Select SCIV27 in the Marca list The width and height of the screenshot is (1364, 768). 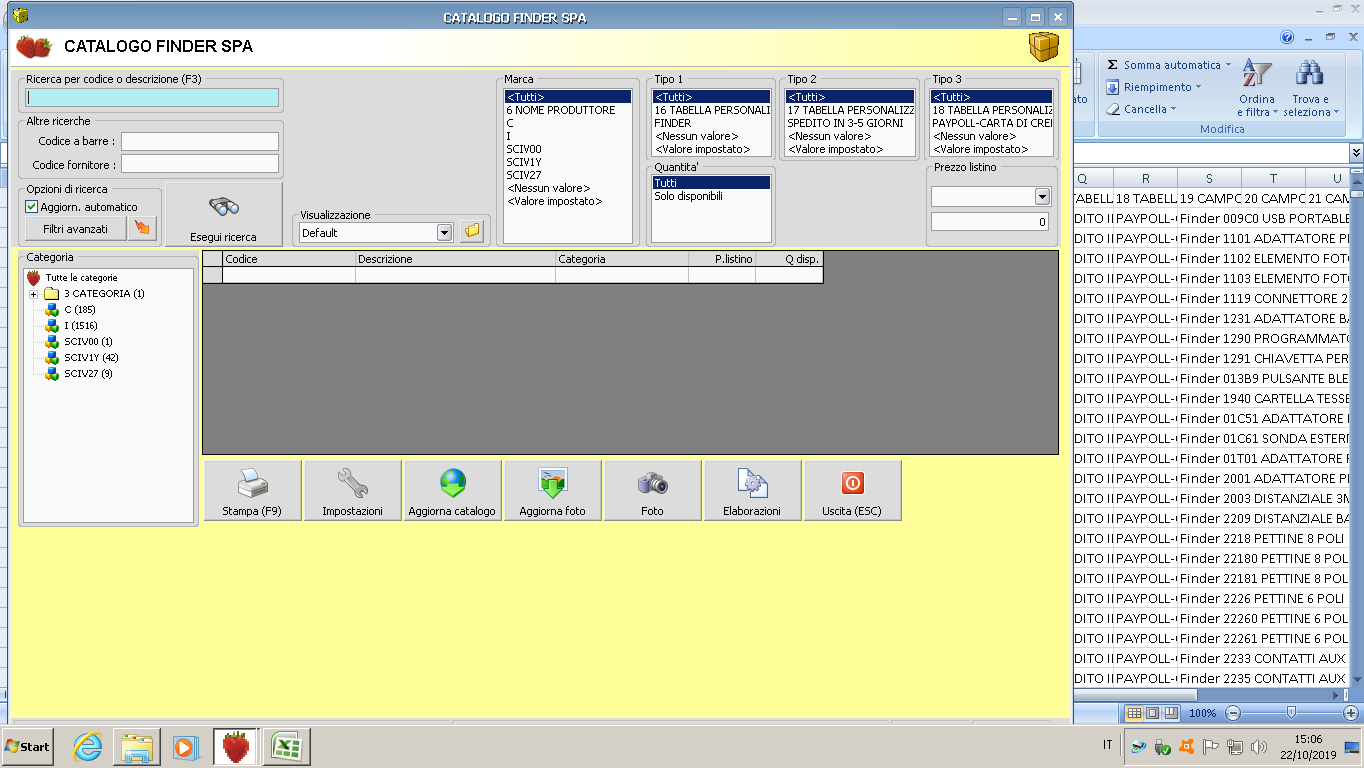coord(568,175)
